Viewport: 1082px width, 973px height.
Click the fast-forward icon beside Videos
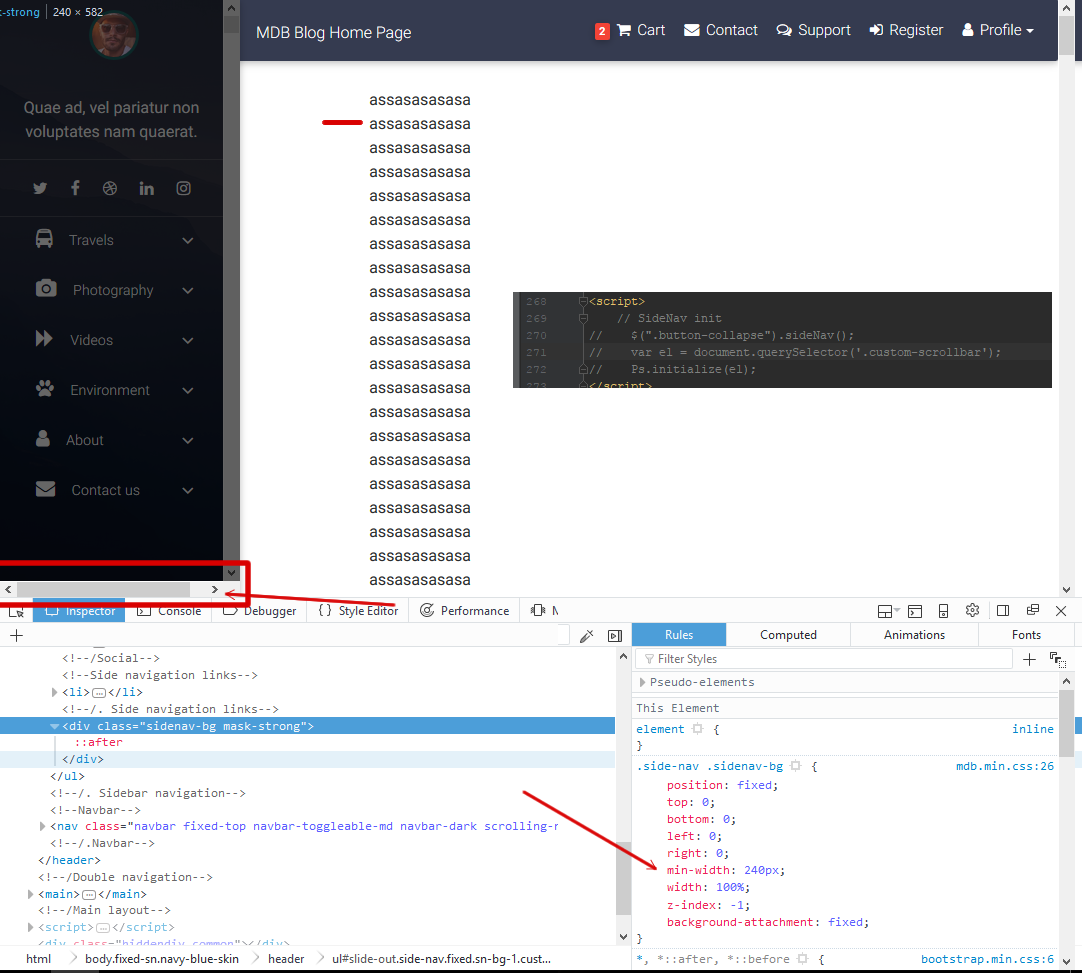44,338
